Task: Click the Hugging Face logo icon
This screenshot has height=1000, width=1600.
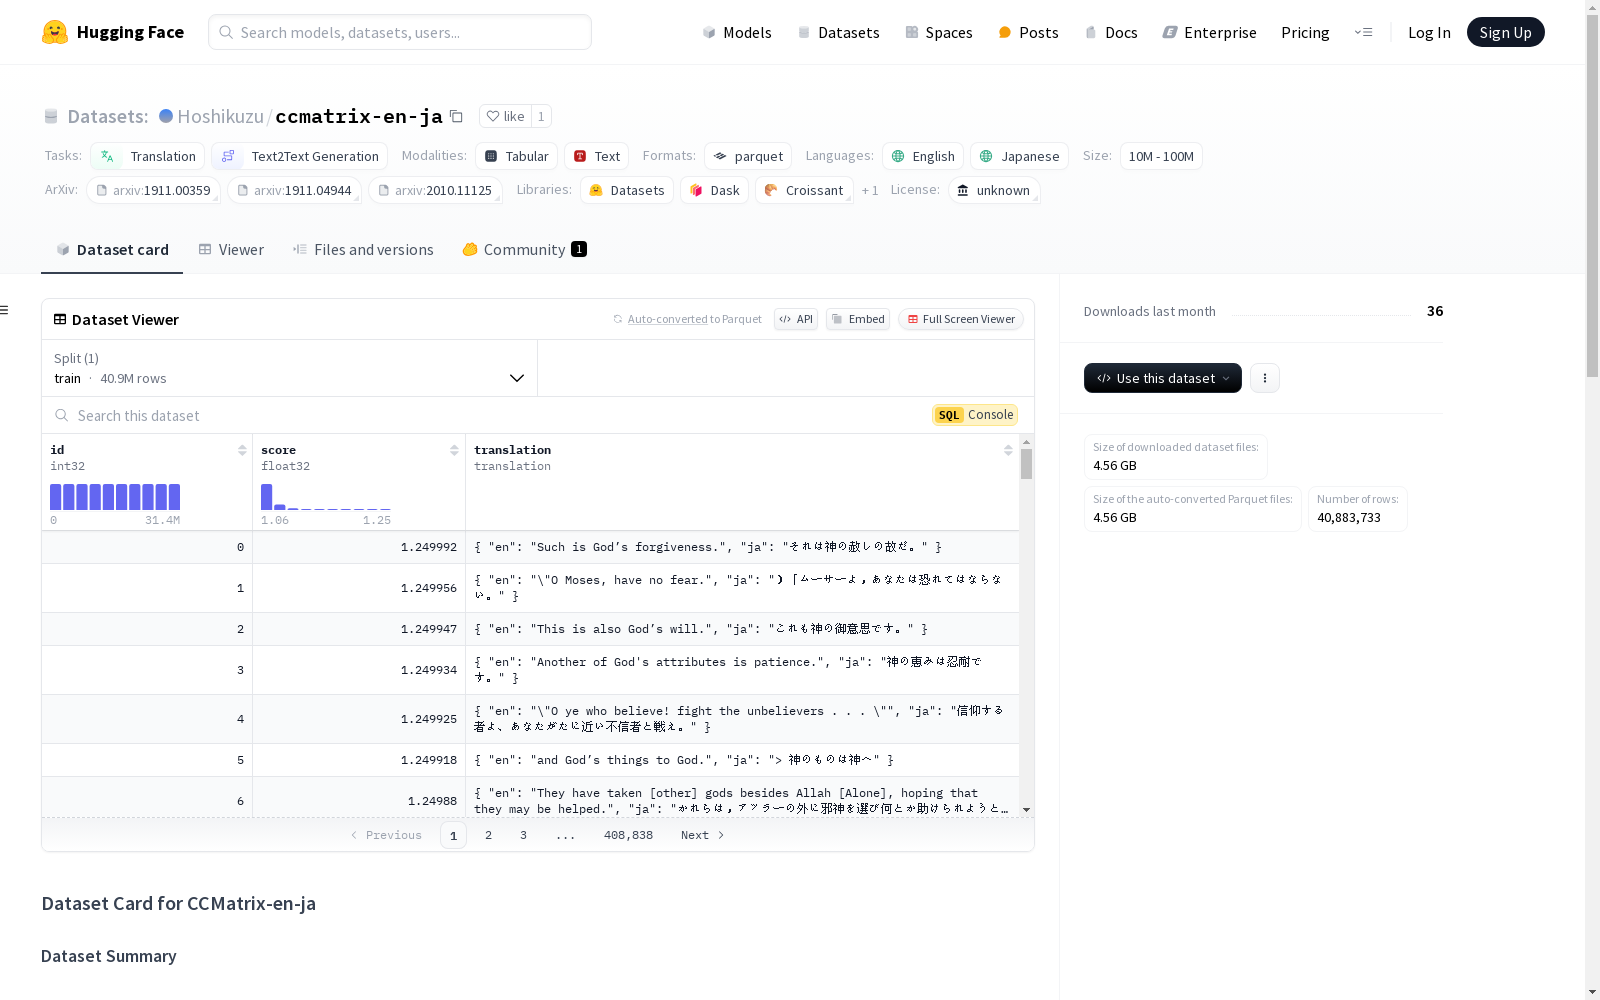Action: coord(55,32)
